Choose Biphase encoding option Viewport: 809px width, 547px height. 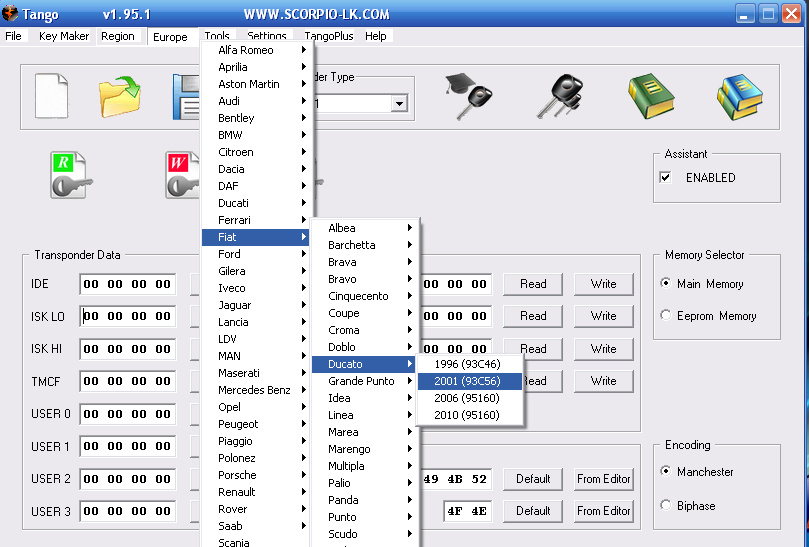(x=666, y=505)
